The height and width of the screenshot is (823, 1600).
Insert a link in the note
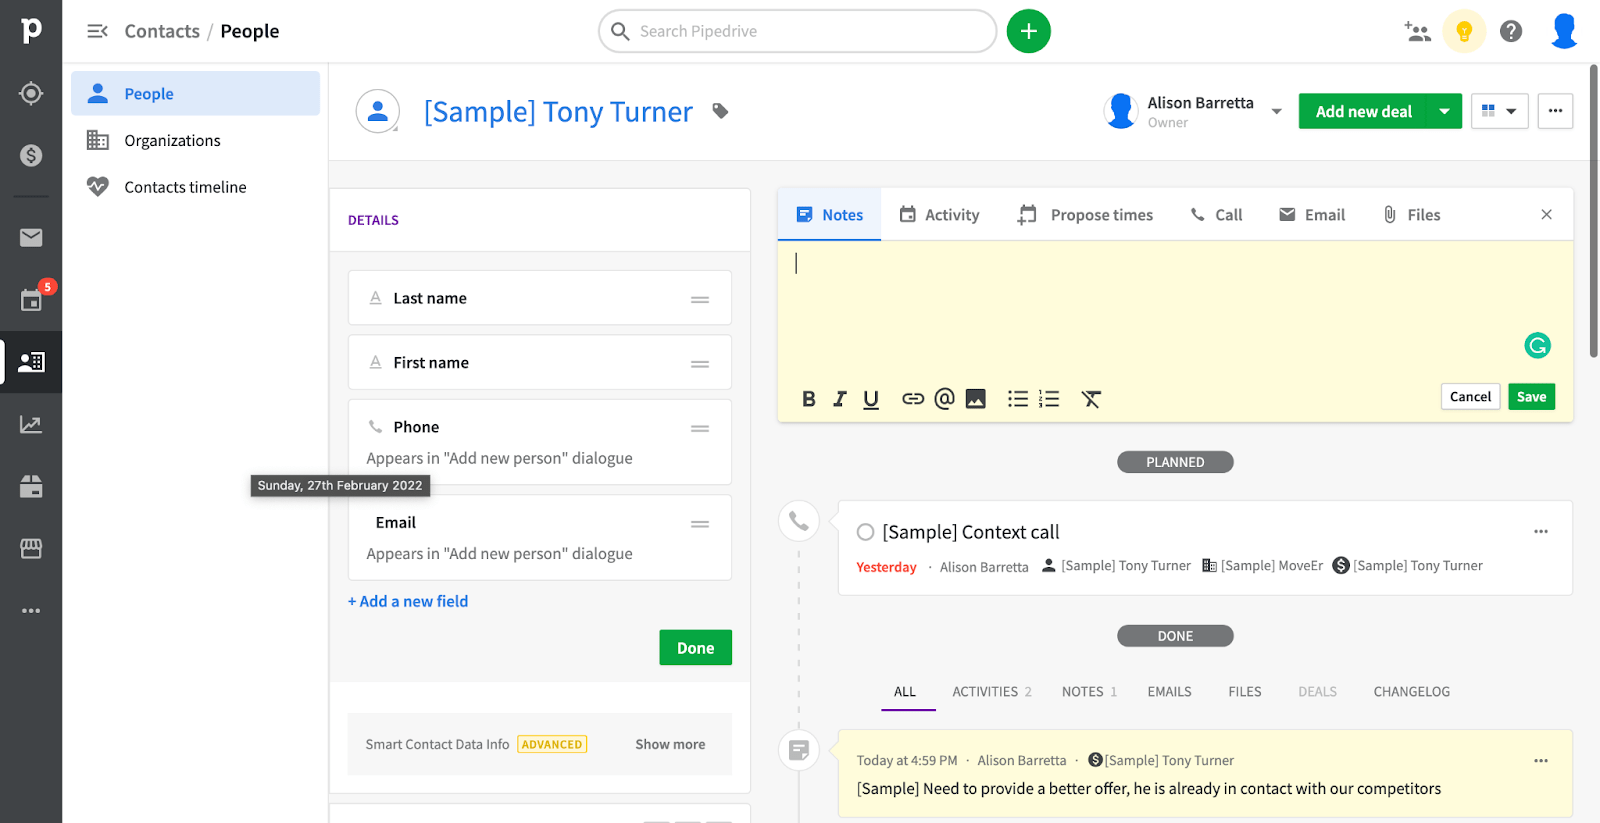pos(913,399)
